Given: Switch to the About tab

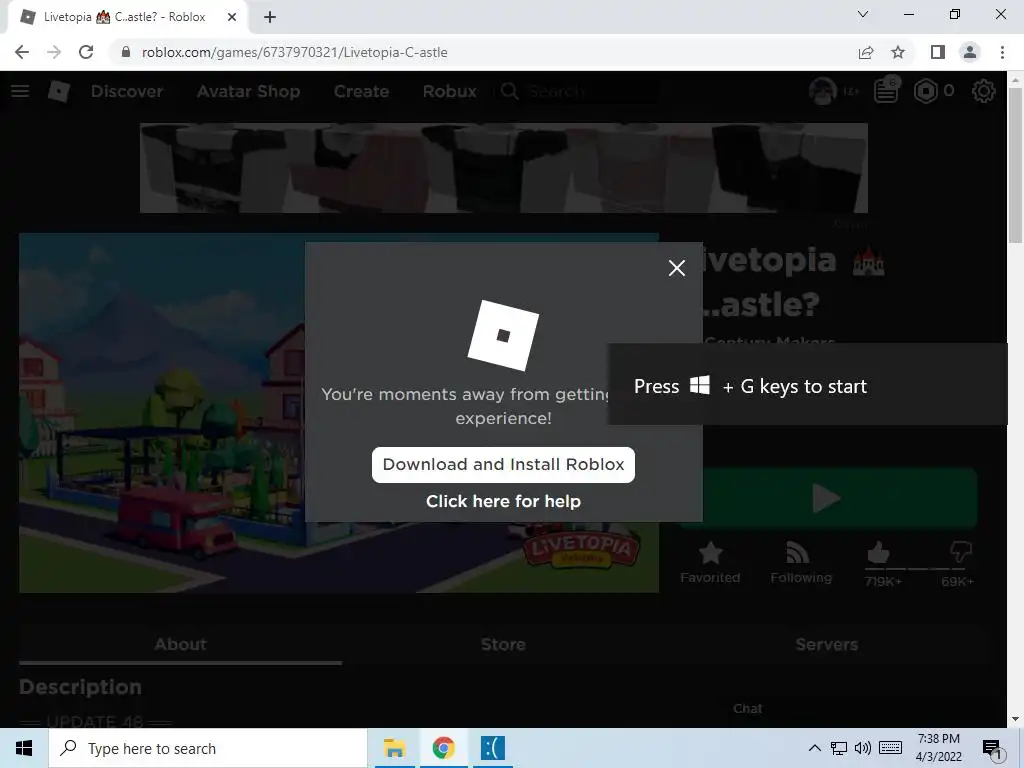Looking at the screenshot, I should click(x=180, y=645).
